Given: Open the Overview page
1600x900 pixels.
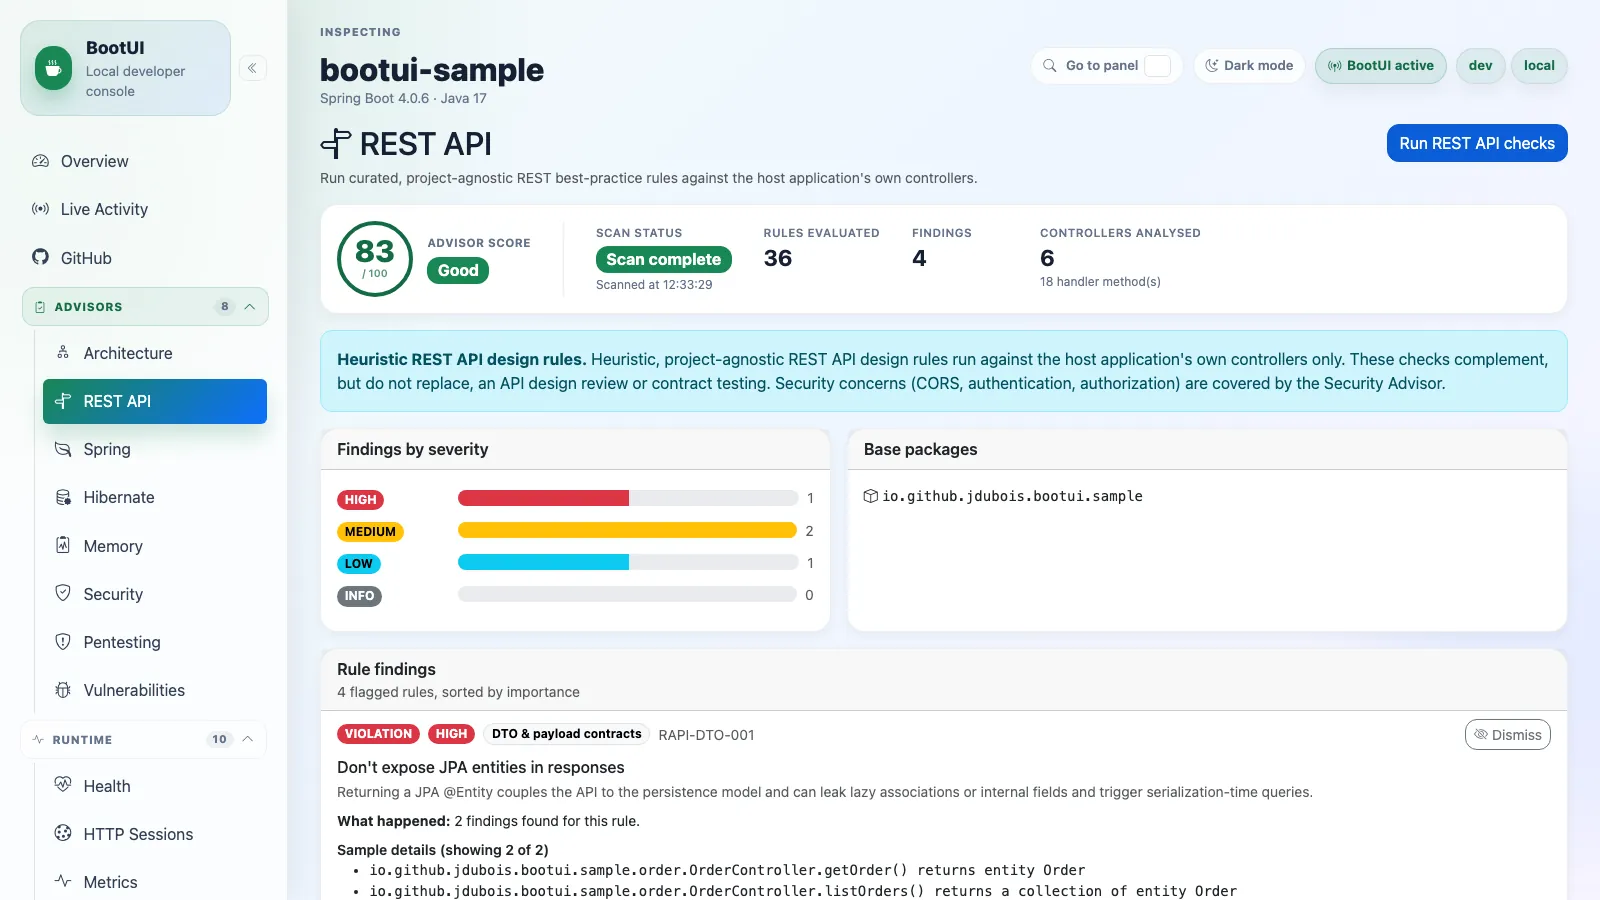Looking at the screenshot, I should [x=145, y=161].
